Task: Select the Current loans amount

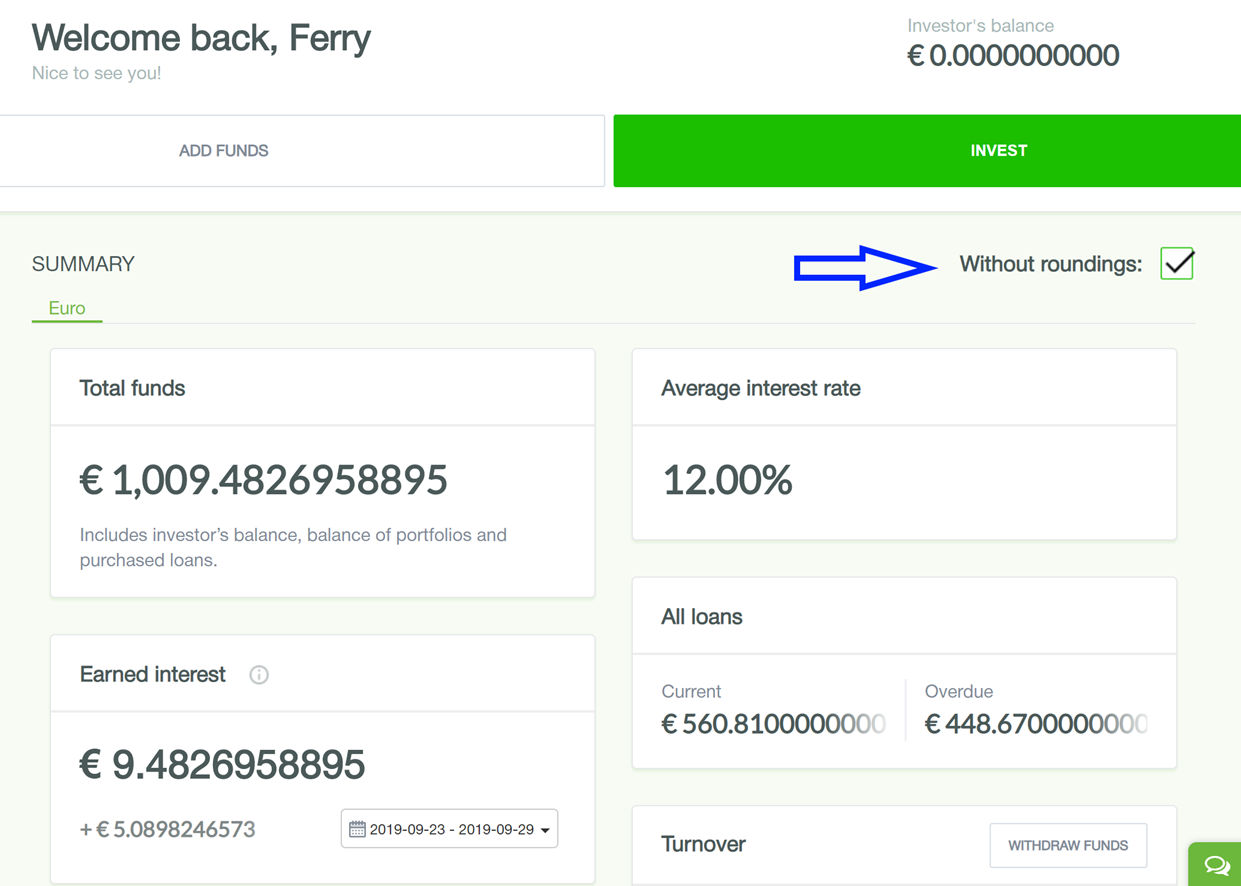Action: click(x=773, y=723)
